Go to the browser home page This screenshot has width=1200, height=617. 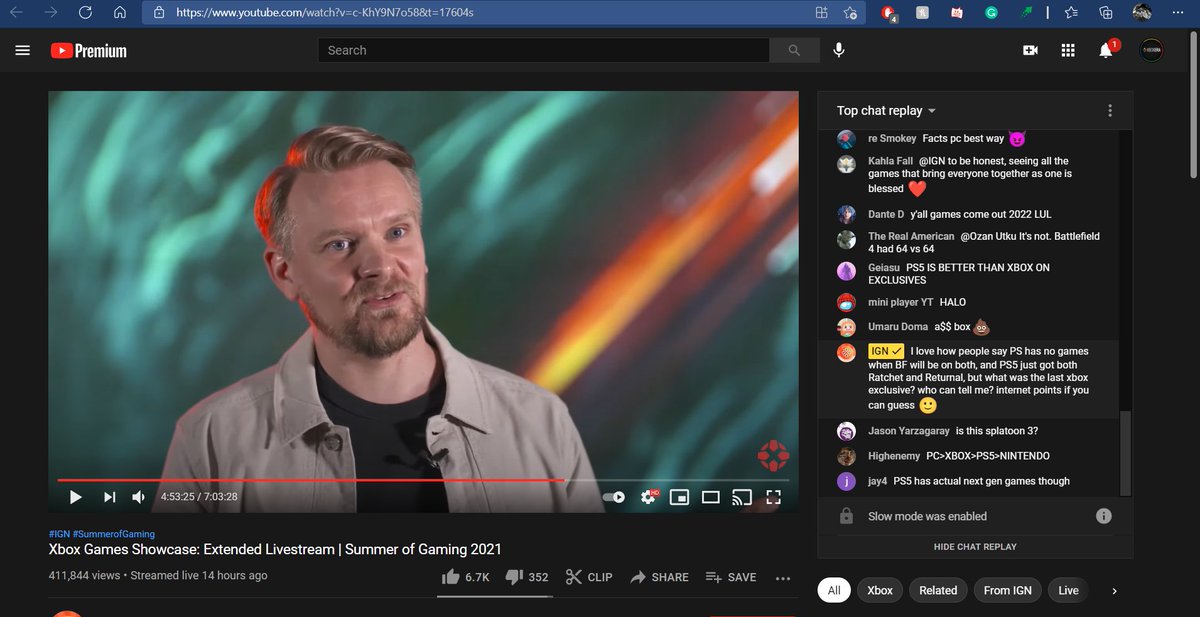119,13
